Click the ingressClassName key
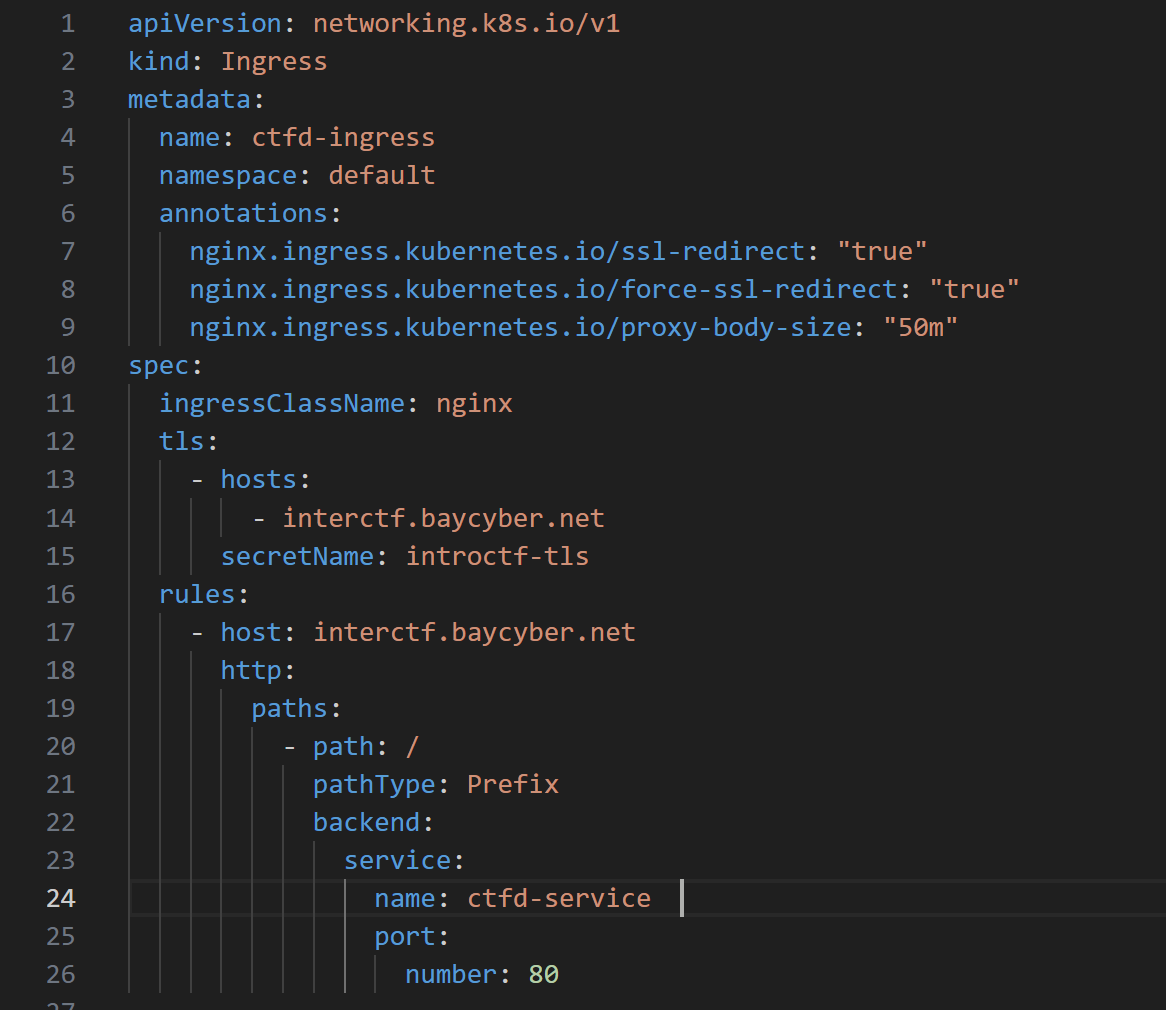1166x1010 pixels. click(x=282, y=404)
